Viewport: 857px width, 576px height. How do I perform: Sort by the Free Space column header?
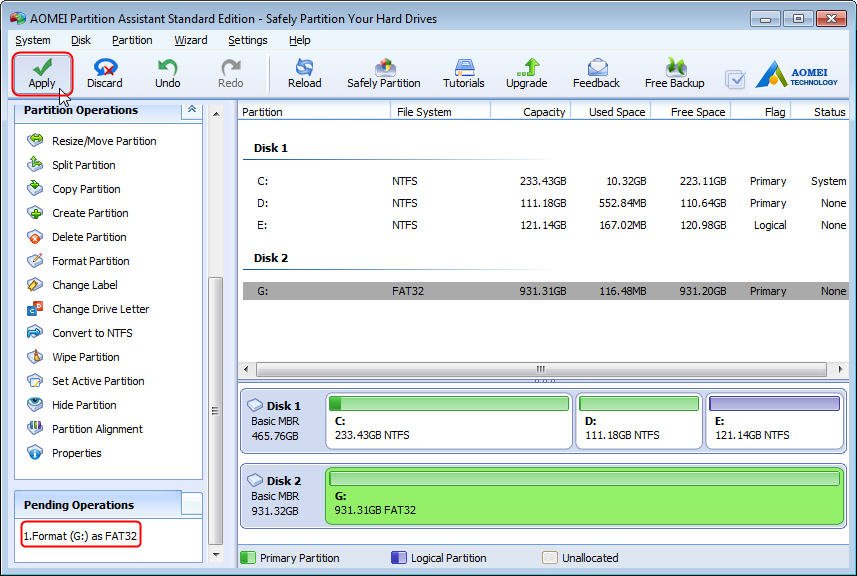690,112
